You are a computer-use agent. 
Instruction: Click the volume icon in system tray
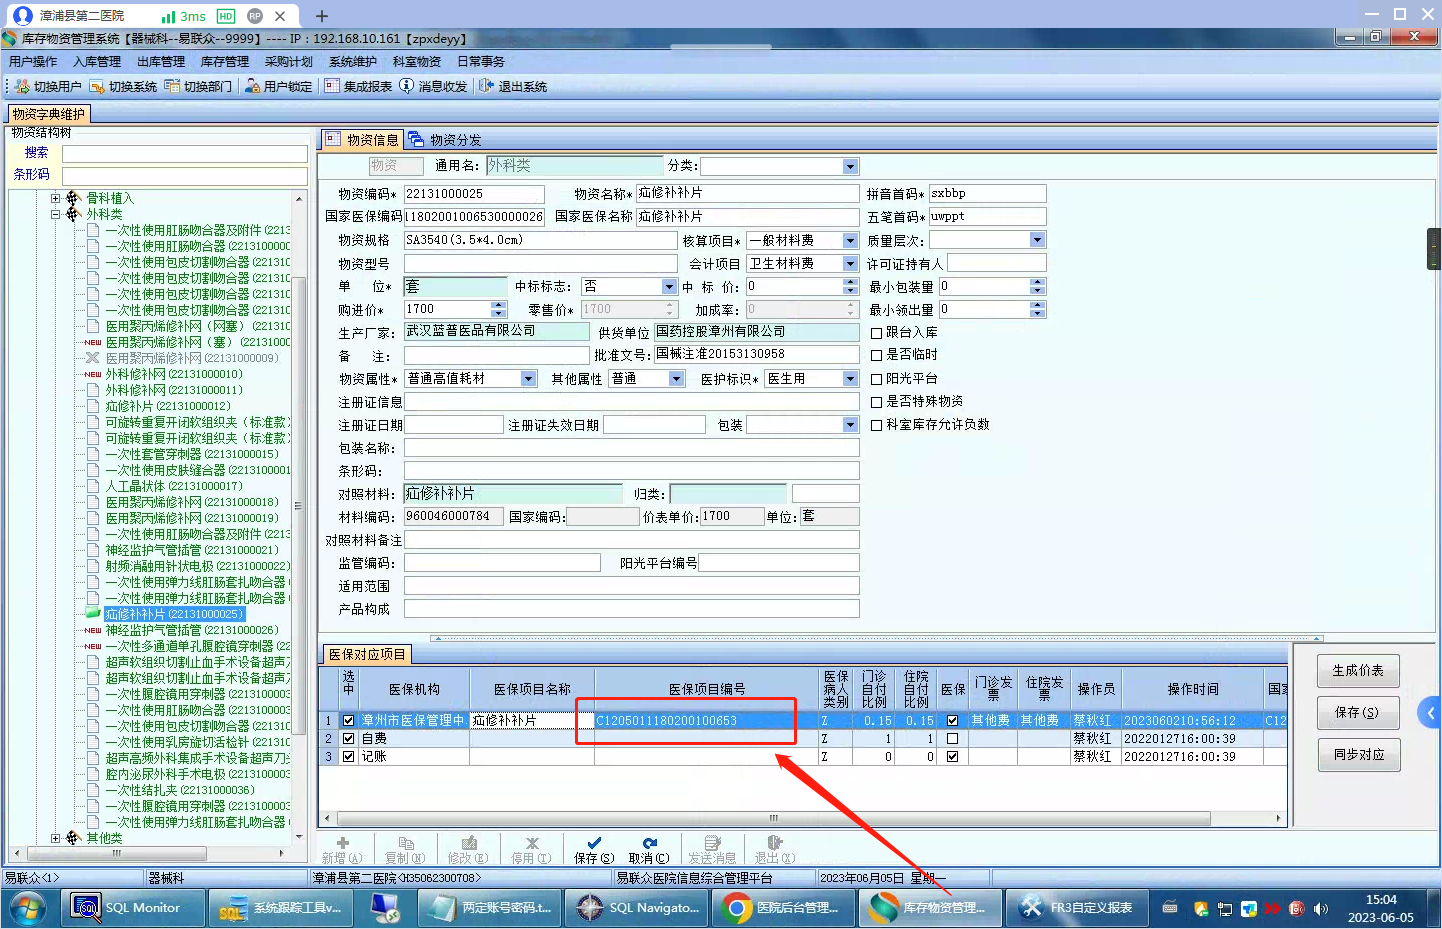[1321, 909]
